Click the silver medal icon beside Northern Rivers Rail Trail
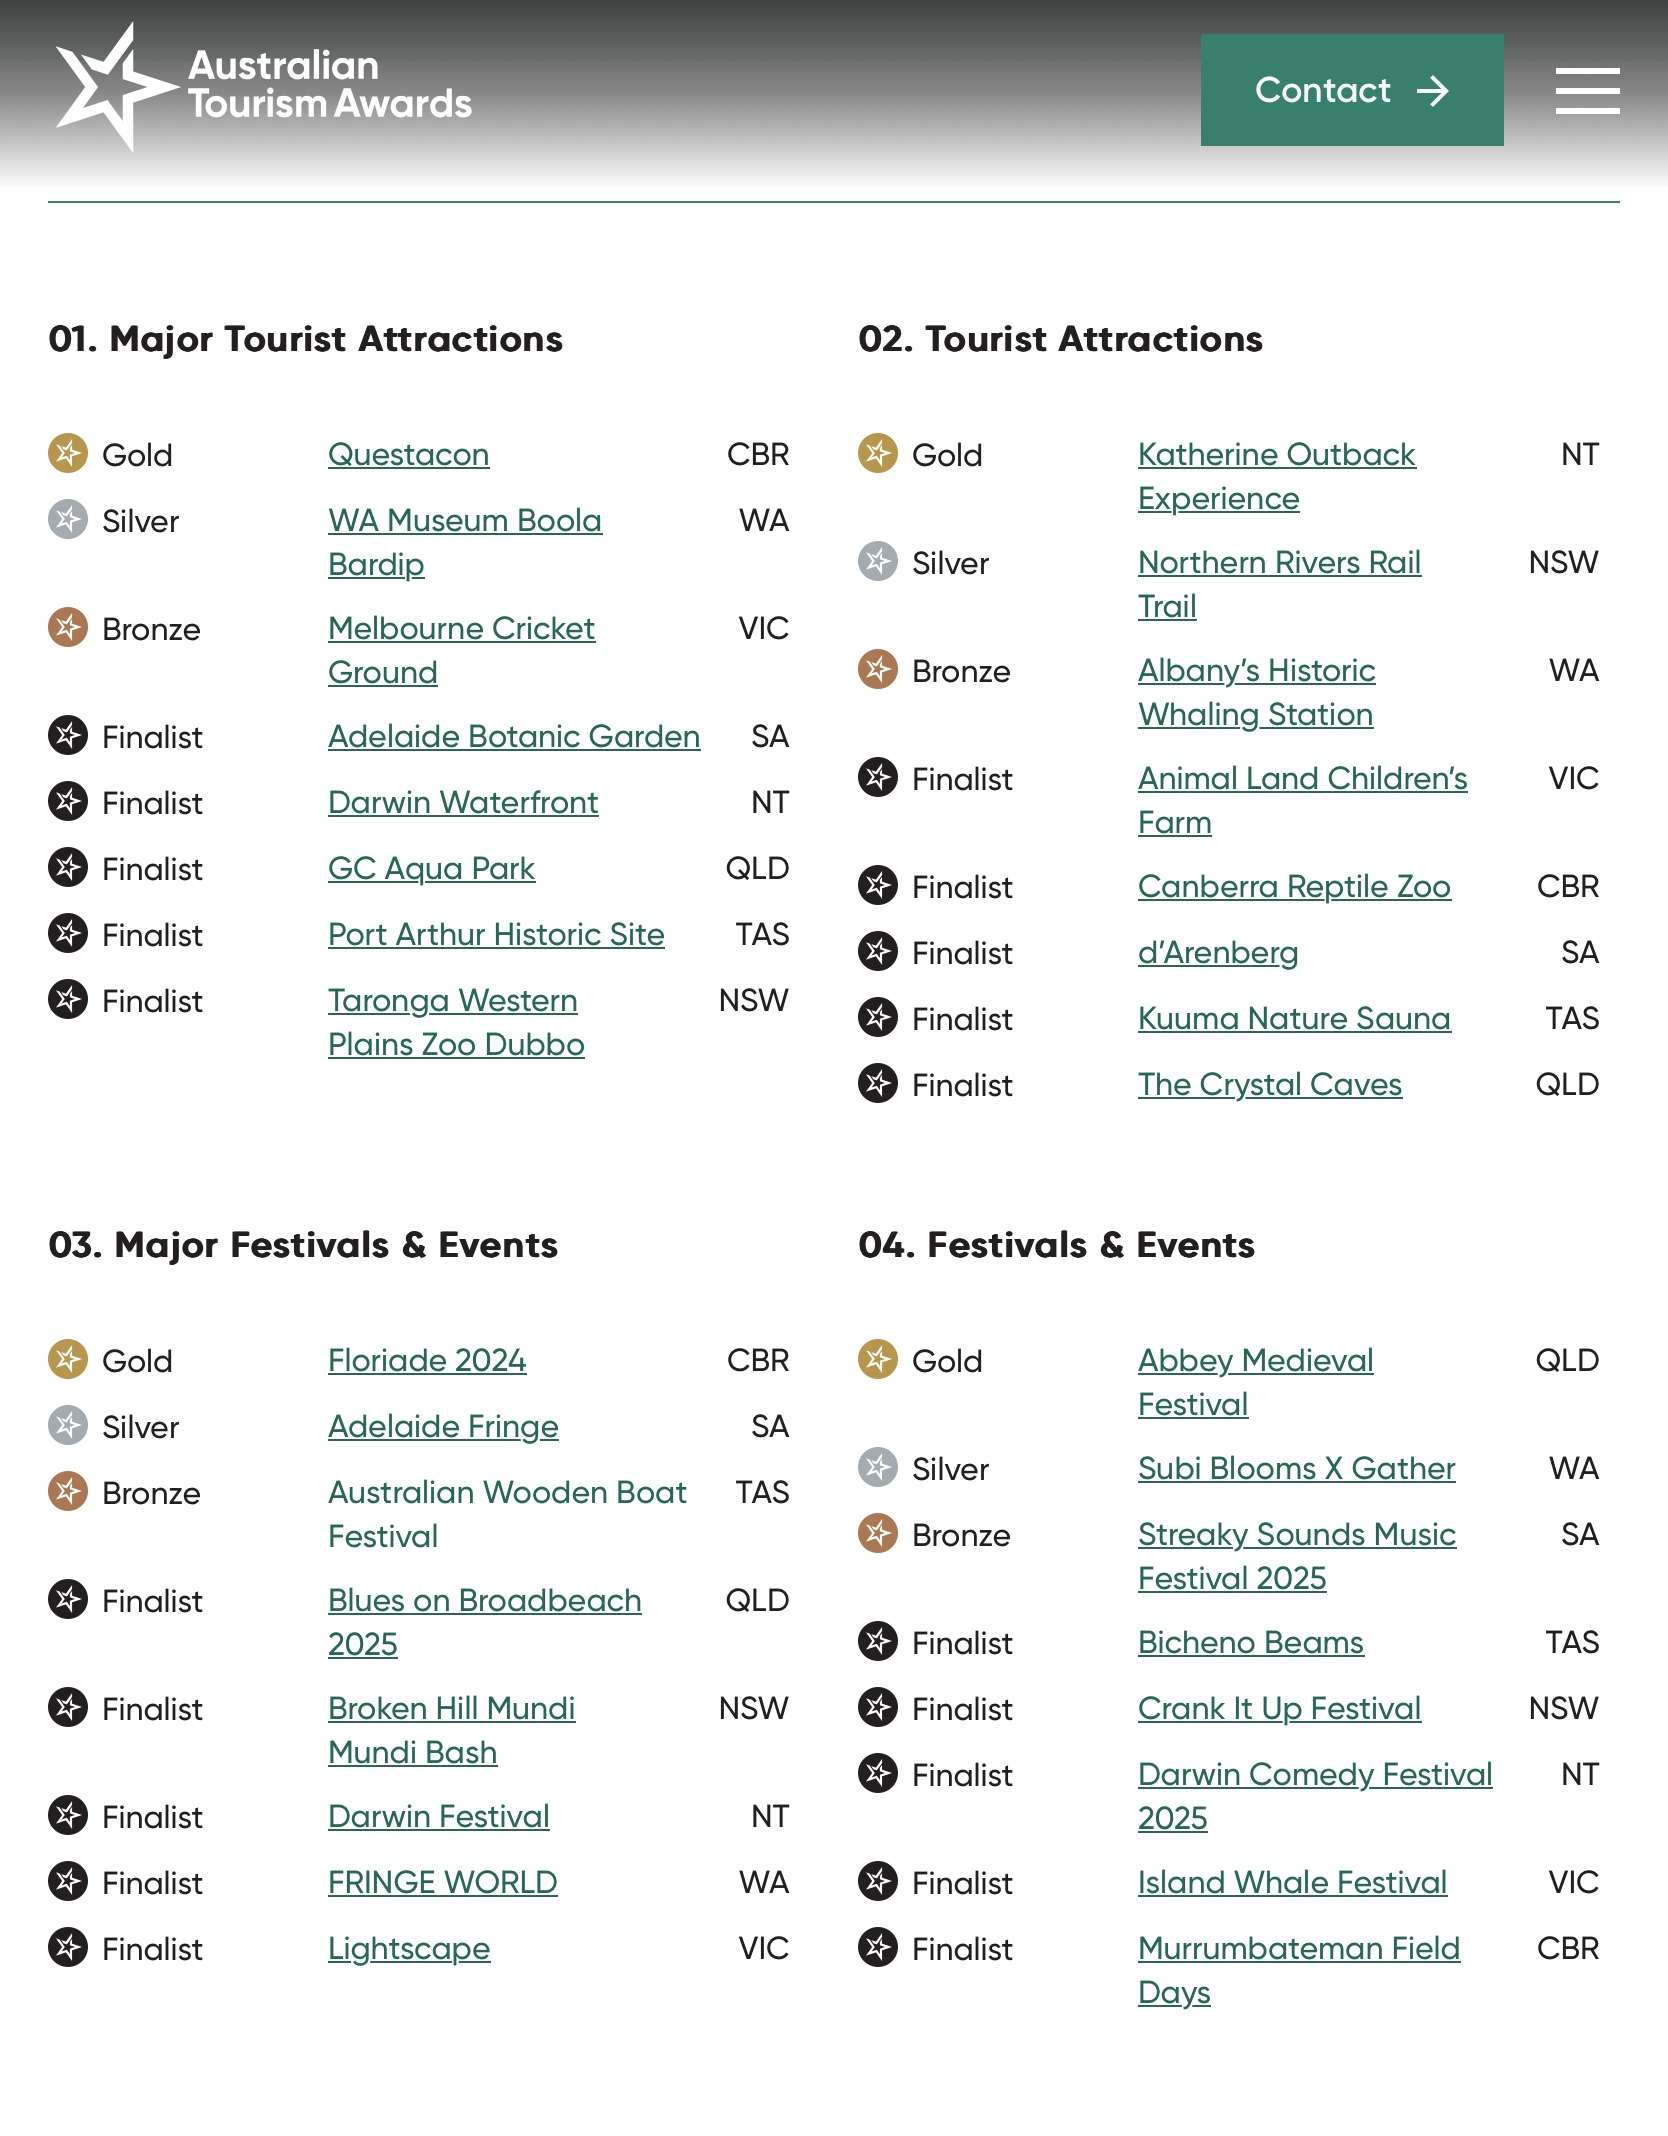 coord(878,562)
